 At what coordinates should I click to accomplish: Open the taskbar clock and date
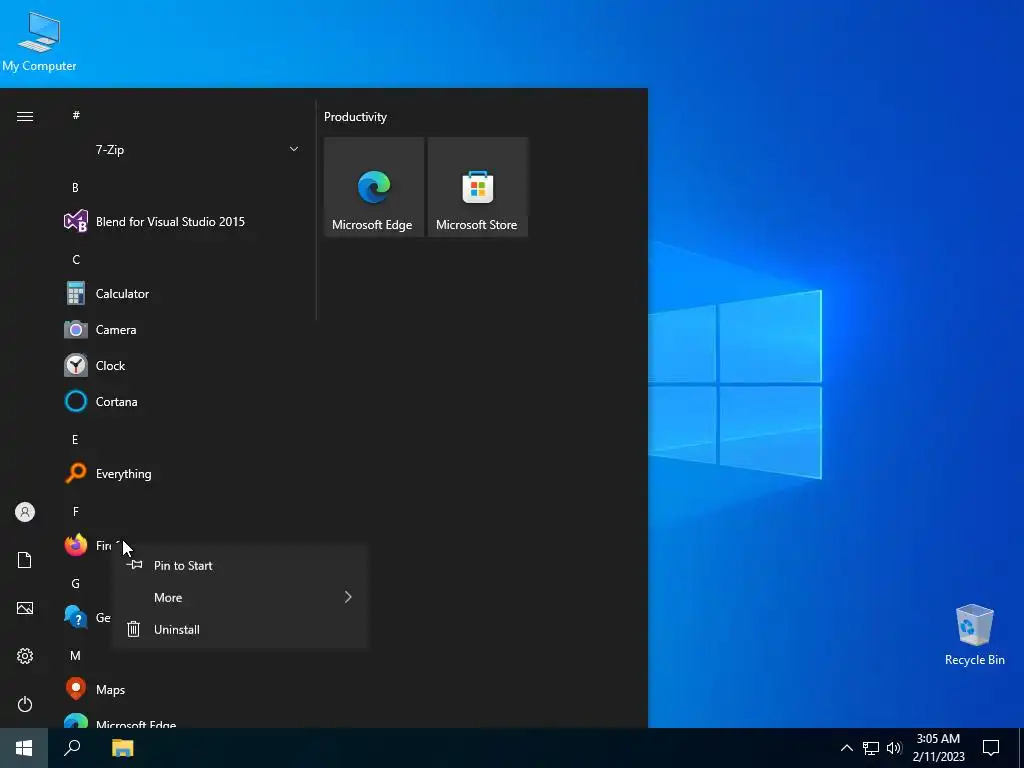click(938, 748)
